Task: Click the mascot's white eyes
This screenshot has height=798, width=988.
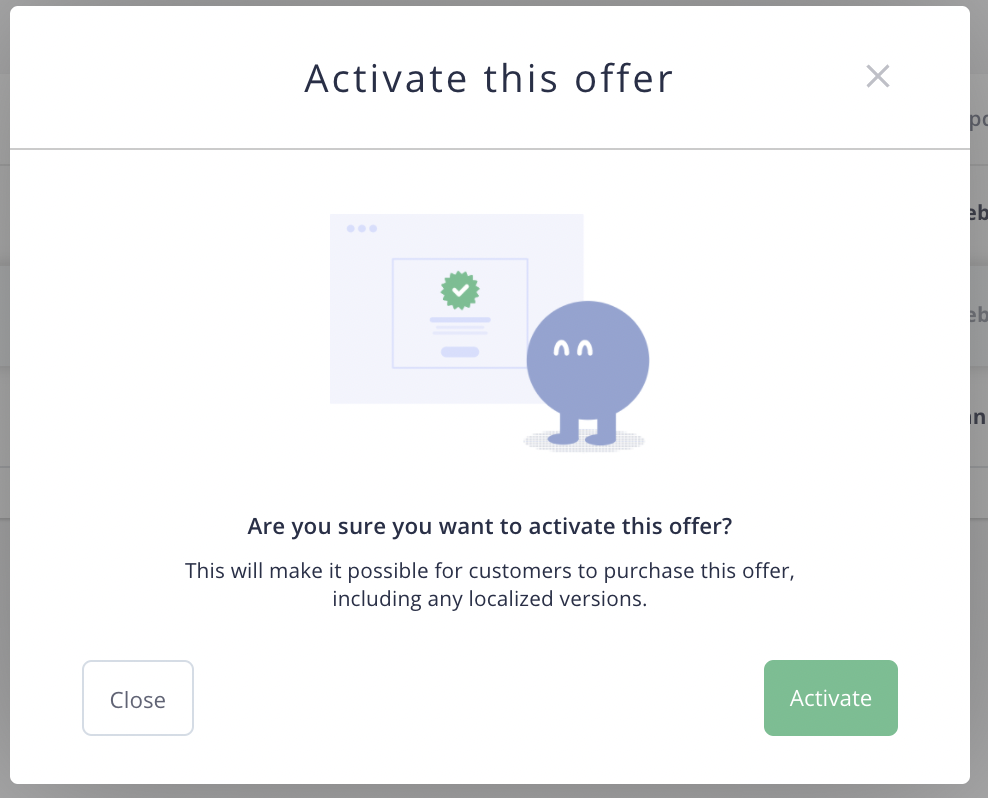Action: (573, 348)
